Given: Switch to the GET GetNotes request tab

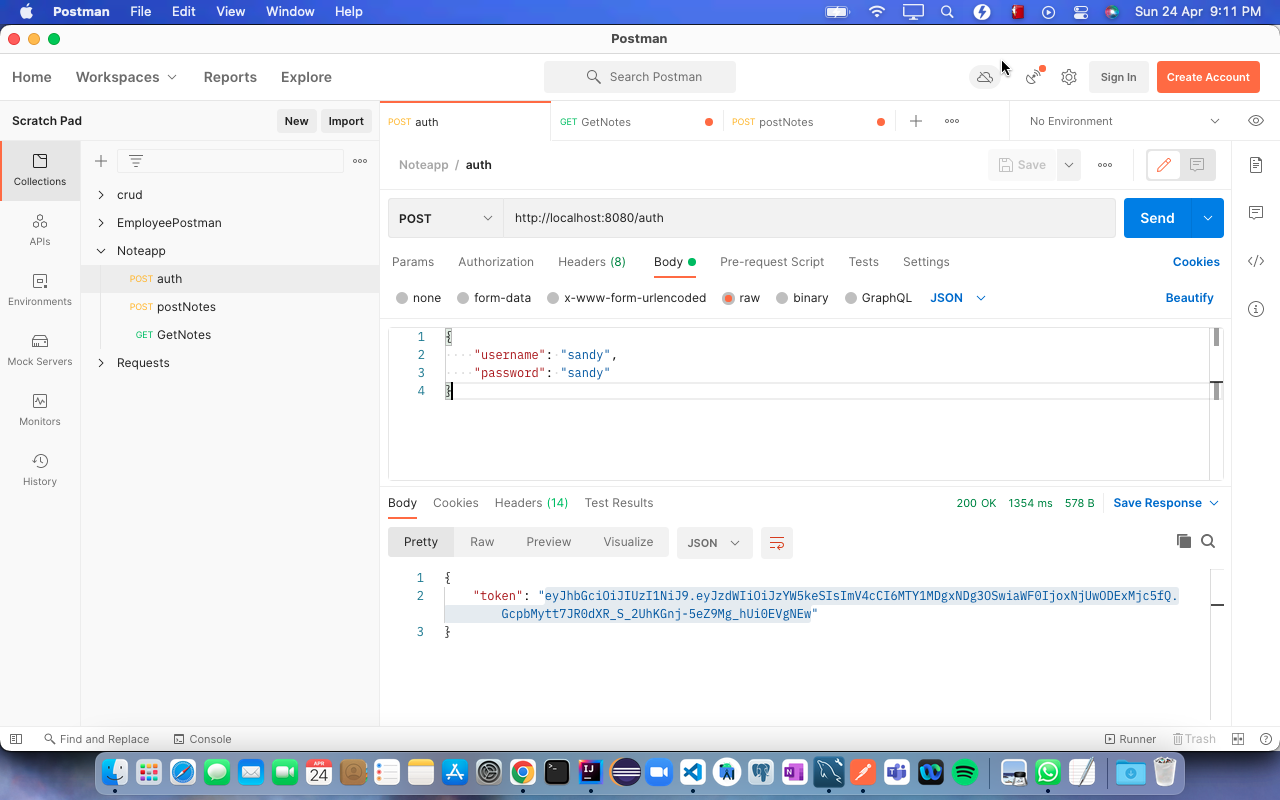Looking at the screenshot, I should pyautogui.click(x=636, y=122).
